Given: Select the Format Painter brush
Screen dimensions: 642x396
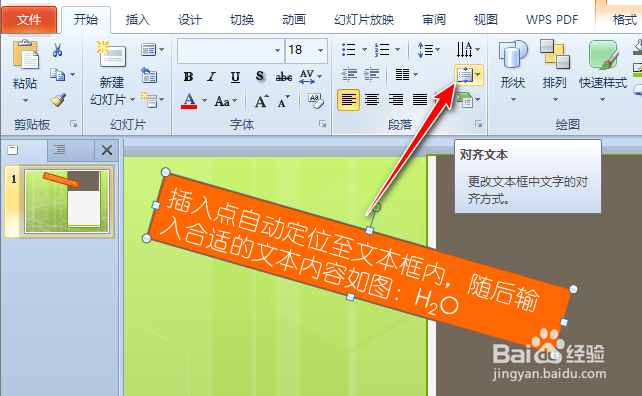Looking at the screenshot, I should point(59,100).
